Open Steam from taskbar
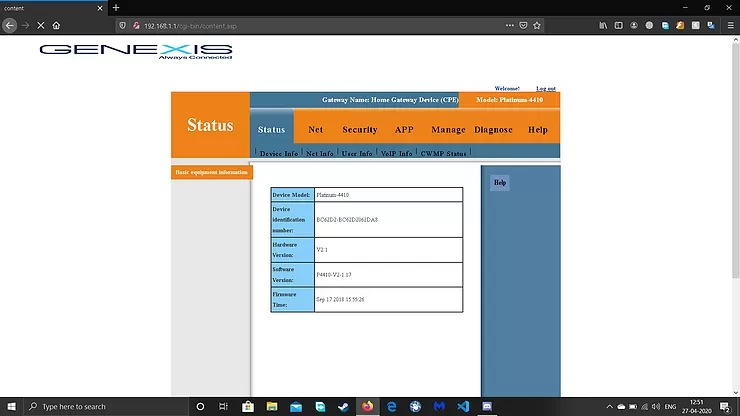Viewport: 740px width, 416px height. (344, 407)
